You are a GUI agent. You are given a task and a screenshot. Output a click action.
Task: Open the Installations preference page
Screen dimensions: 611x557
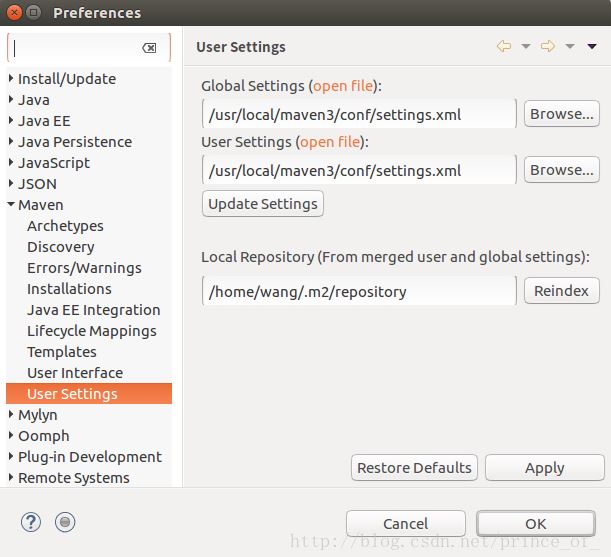click(x=69, y=289)
